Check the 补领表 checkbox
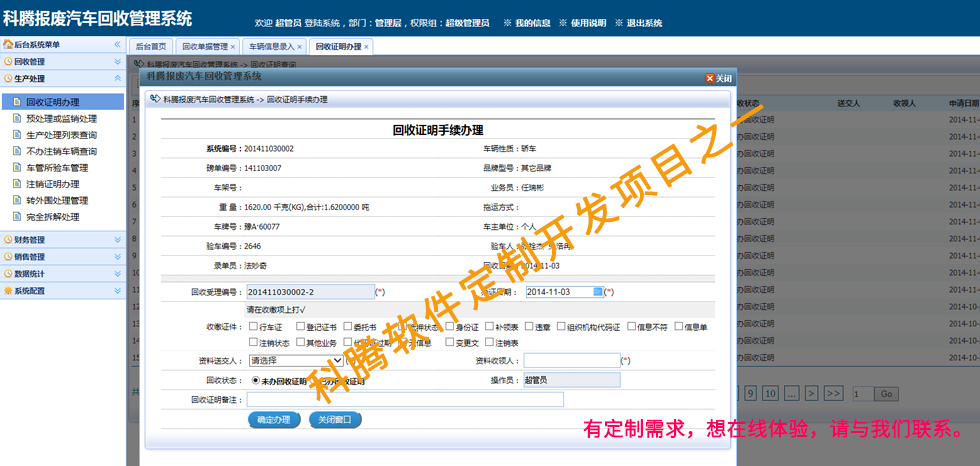 click(489, 326)
